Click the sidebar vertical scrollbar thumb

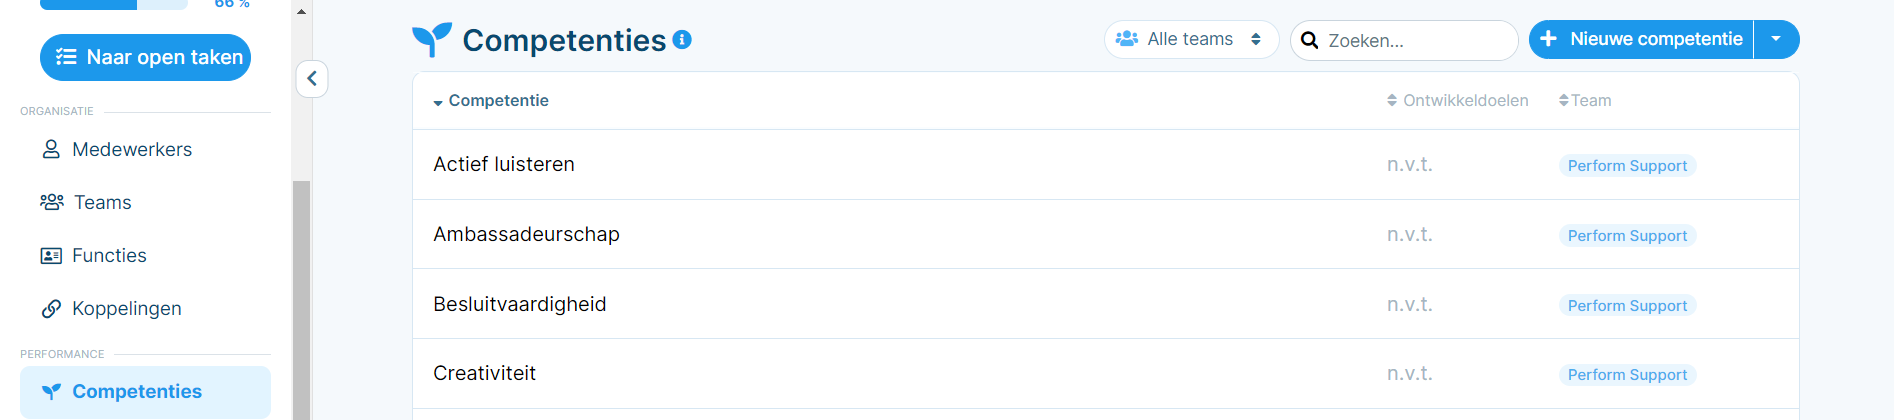(301, 300)
